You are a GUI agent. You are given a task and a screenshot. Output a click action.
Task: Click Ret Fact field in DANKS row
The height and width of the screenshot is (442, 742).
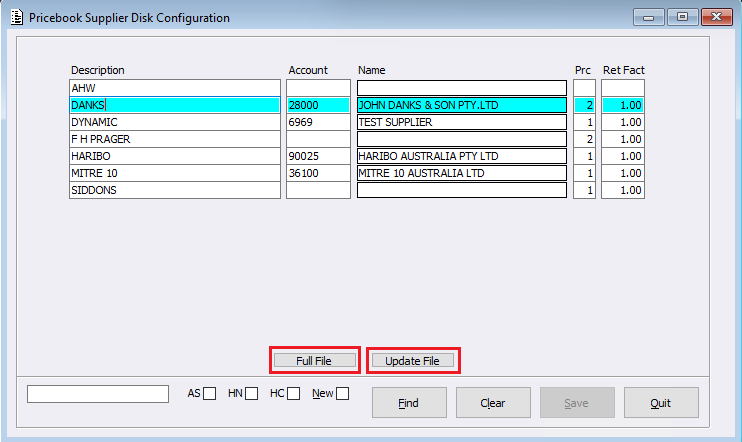[x=623, y=105]
